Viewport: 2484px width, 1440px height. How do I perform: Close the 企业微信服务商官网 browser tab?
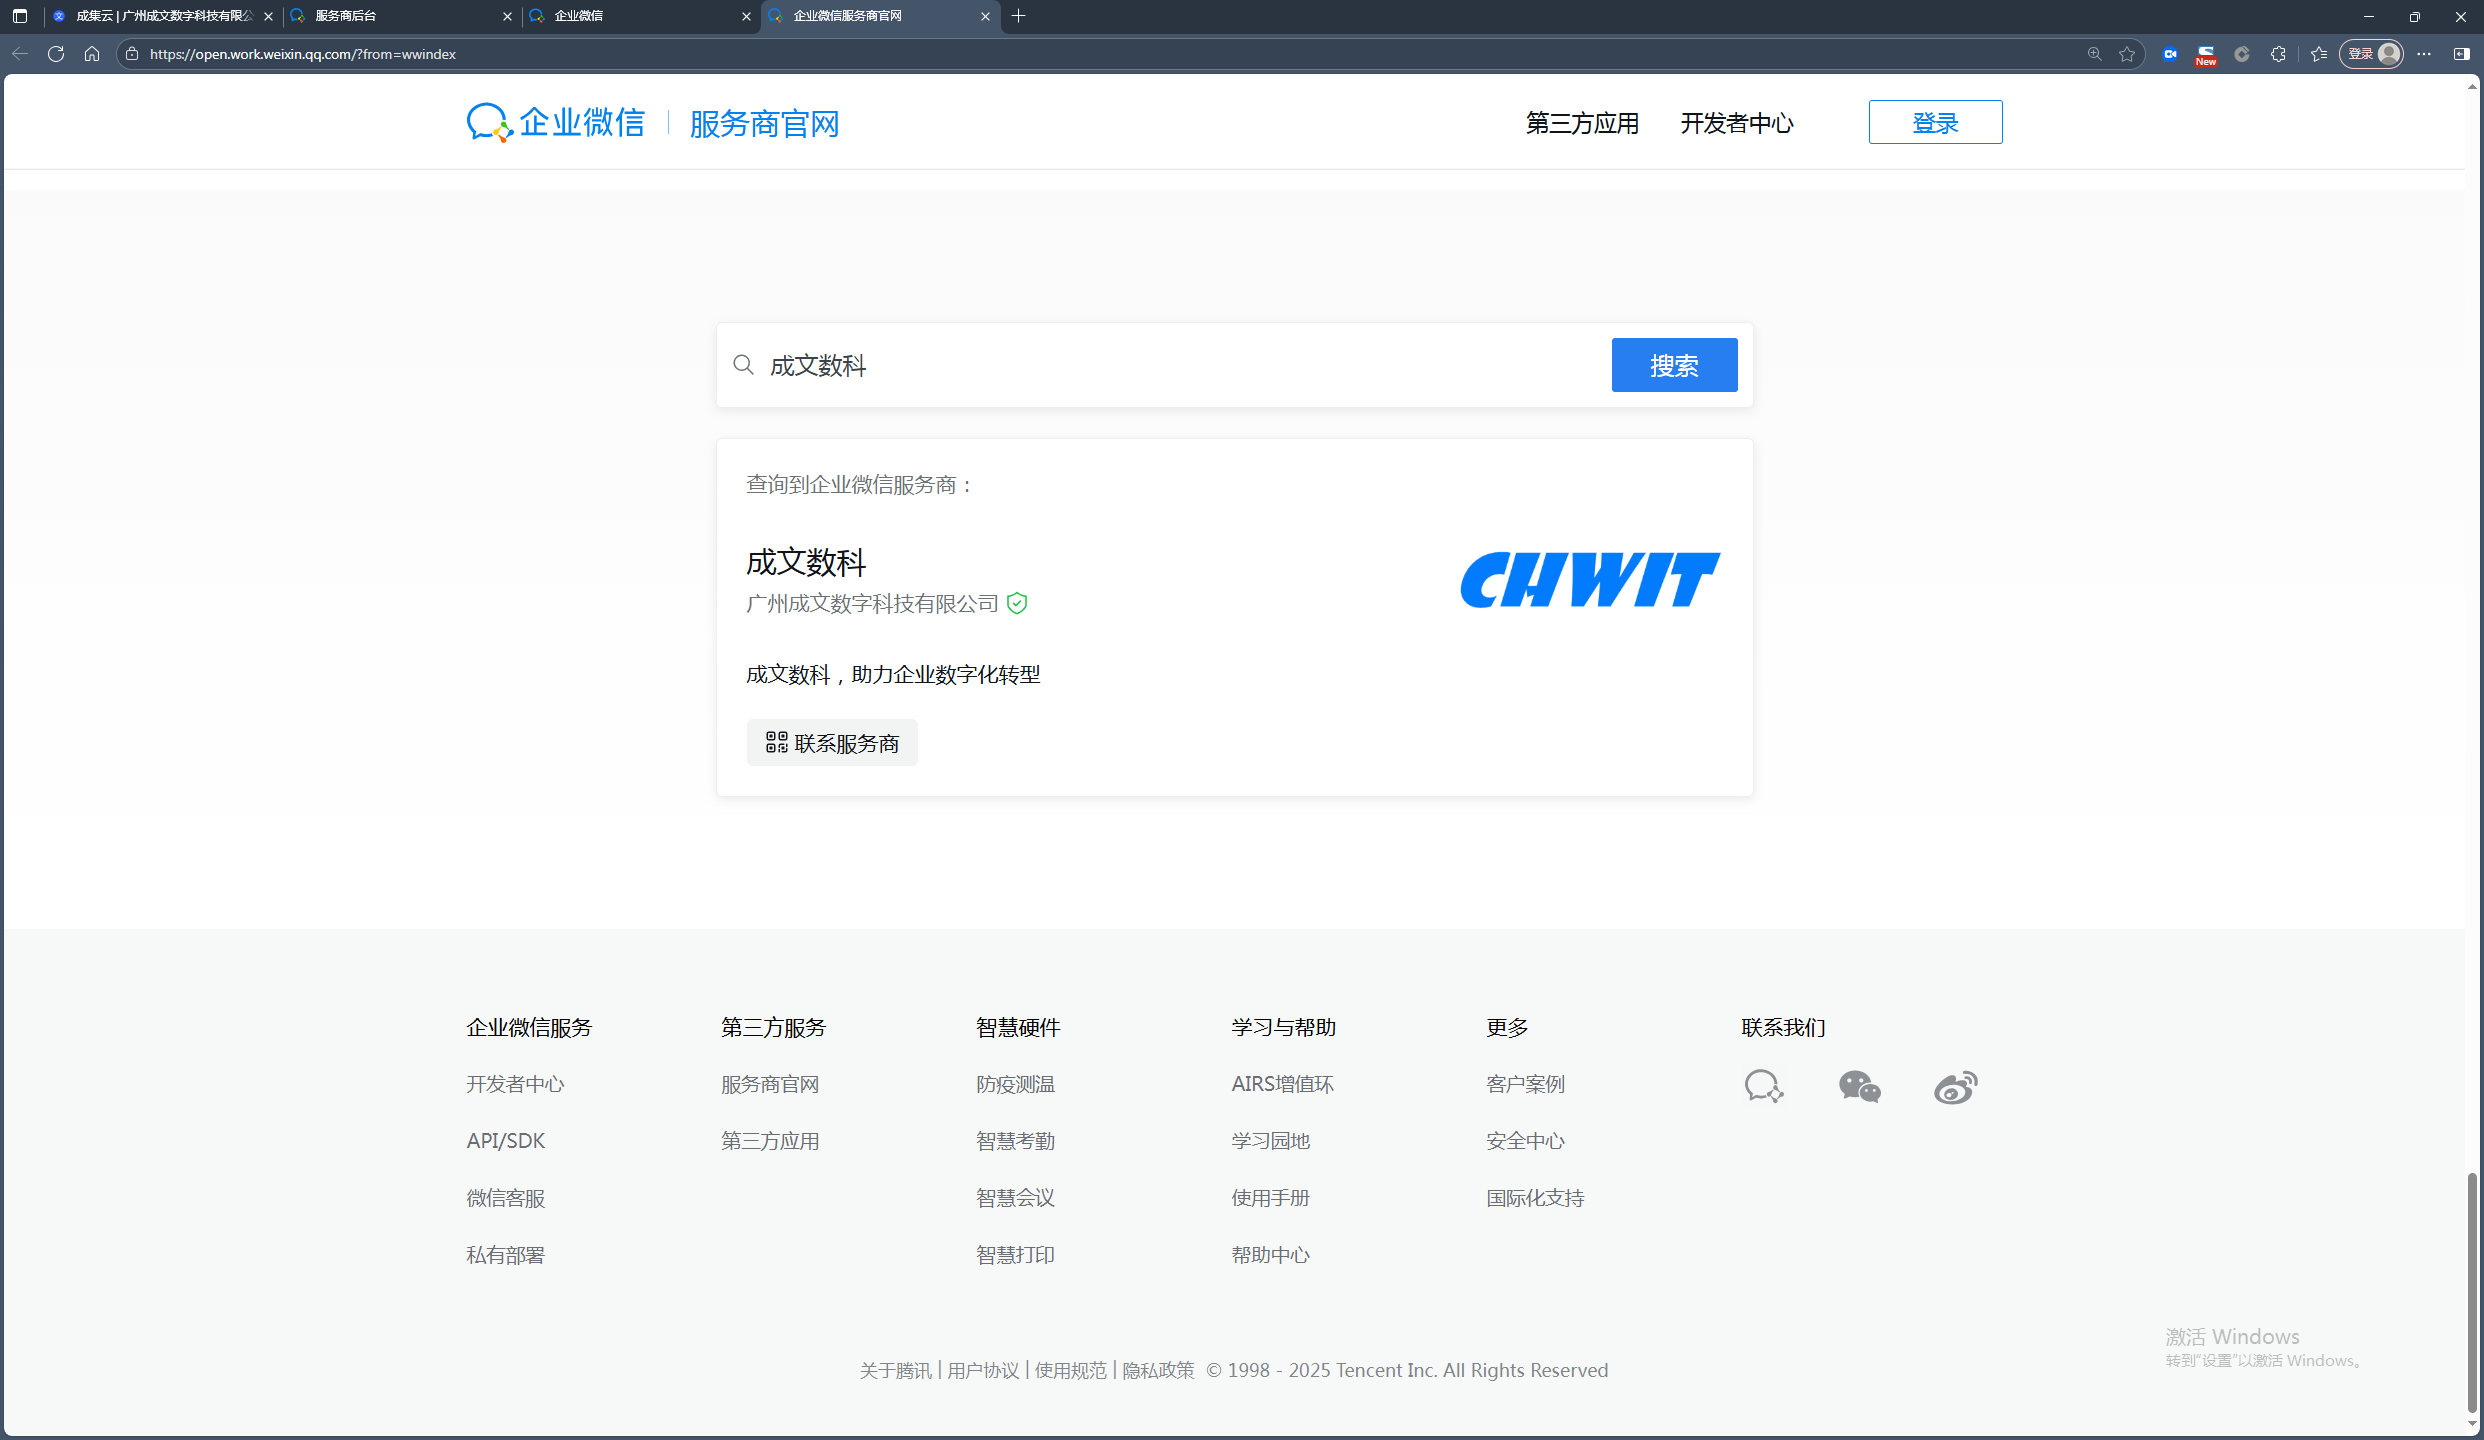click(985, 16)
